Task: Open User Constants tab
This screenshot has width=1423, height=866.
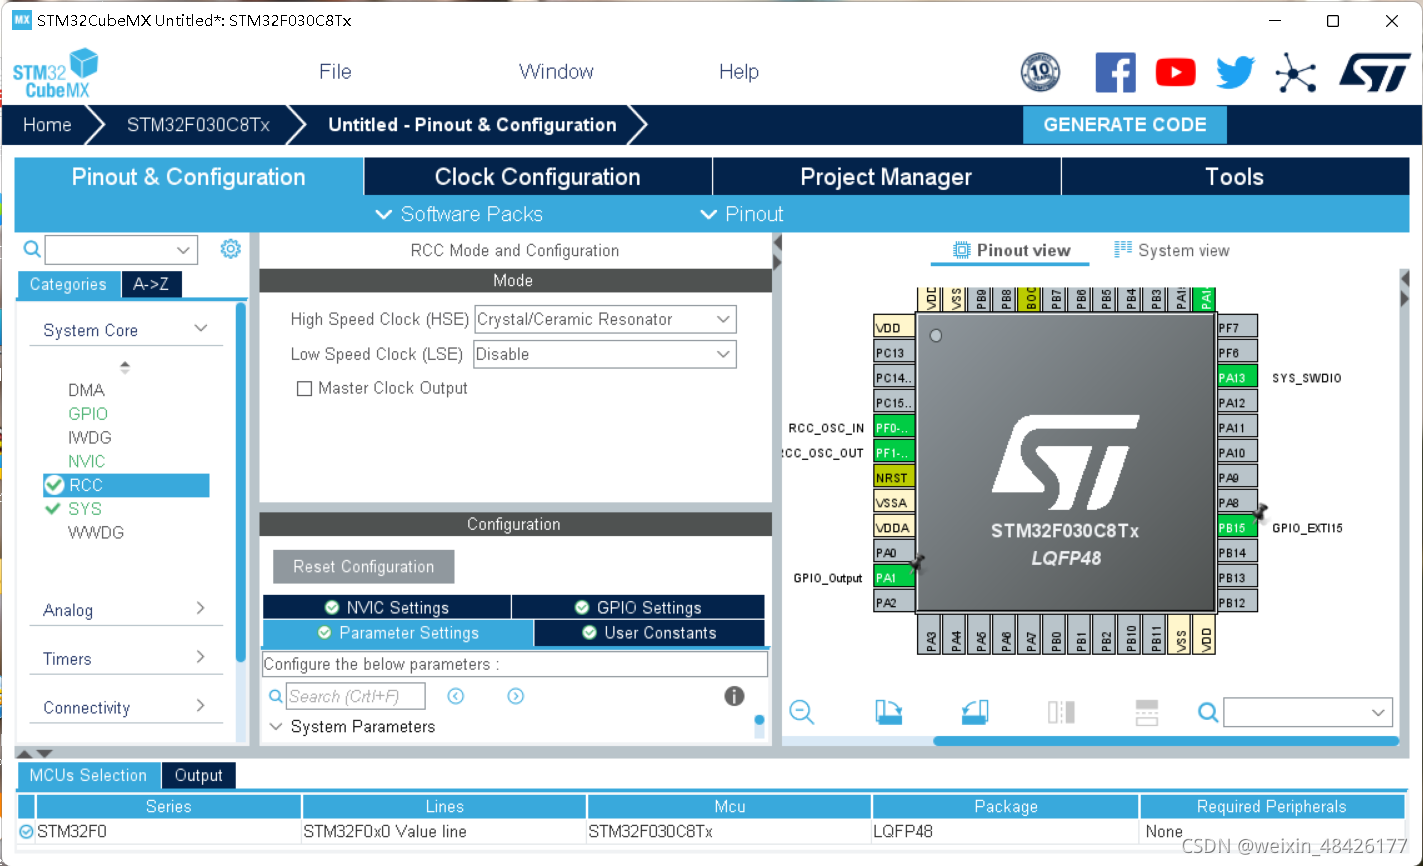Action: pos(650,633)
